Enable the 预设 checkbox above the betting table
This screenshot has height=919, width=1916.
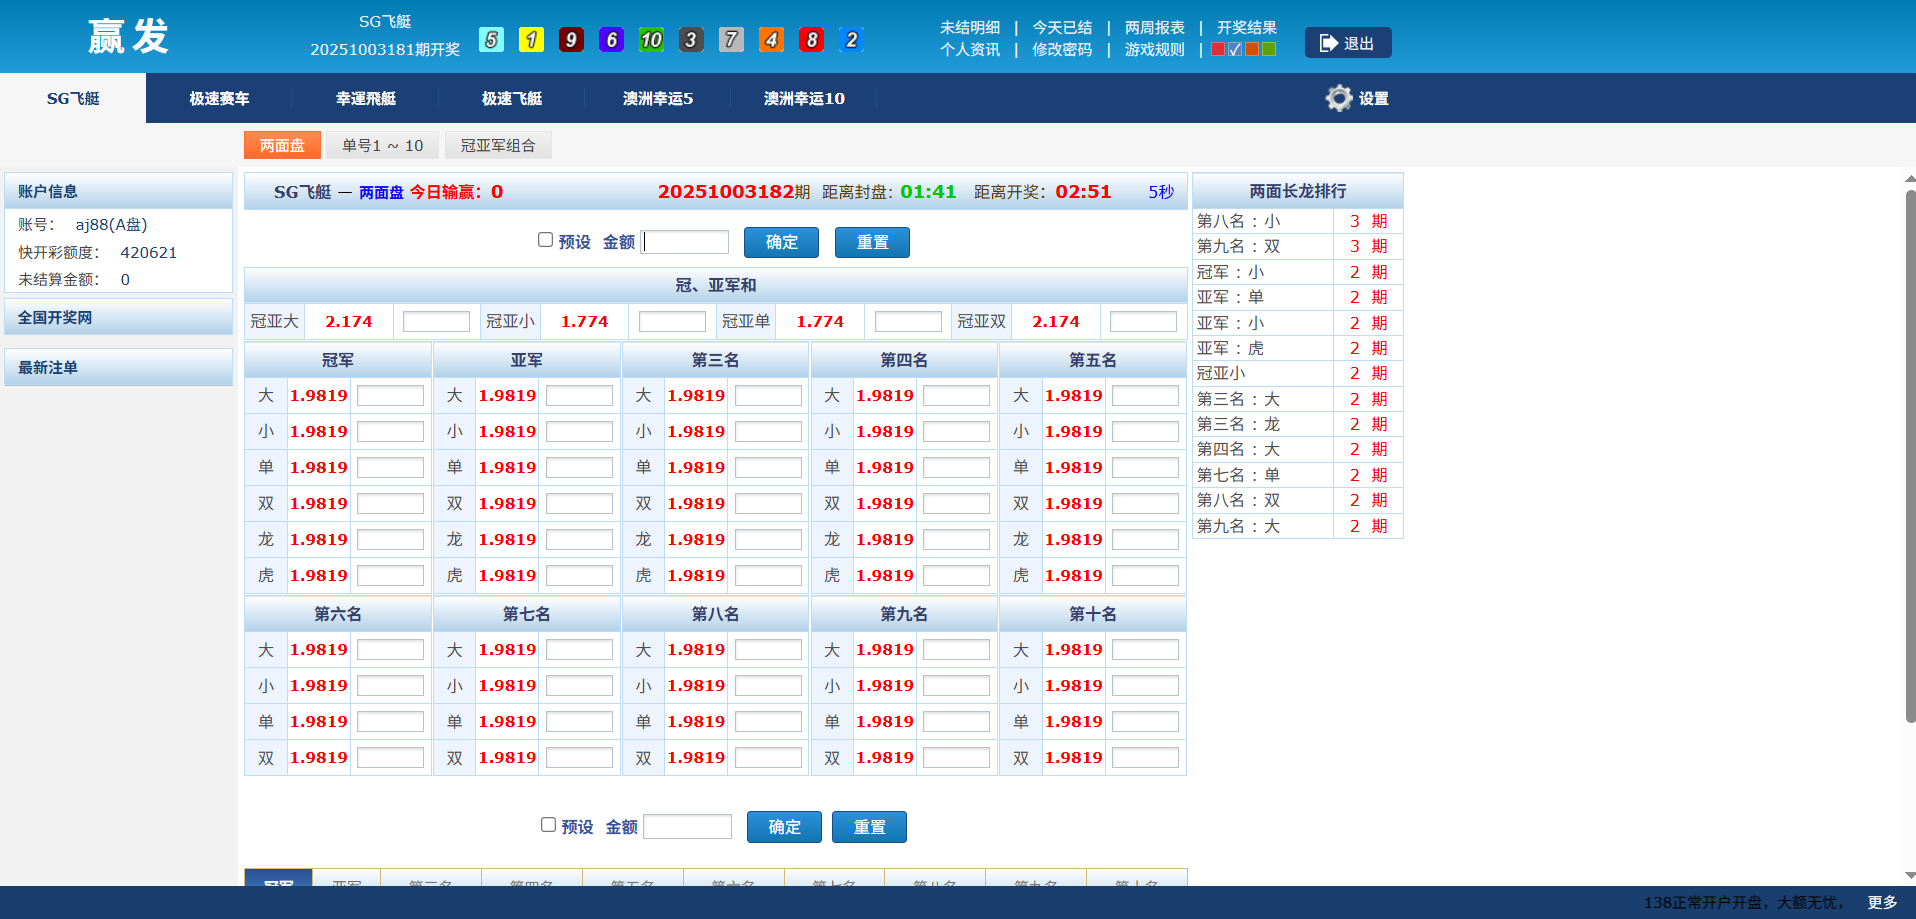(x=545, y=240)
